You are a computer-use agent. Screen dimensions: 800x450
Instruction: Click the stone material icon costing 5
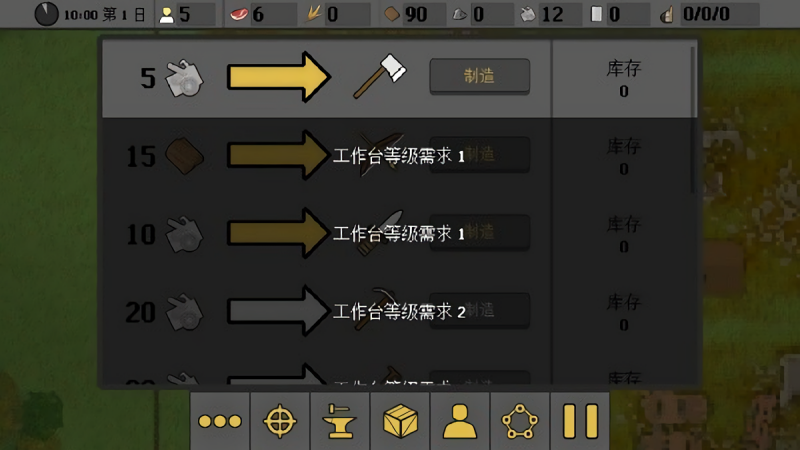[184, 79]
